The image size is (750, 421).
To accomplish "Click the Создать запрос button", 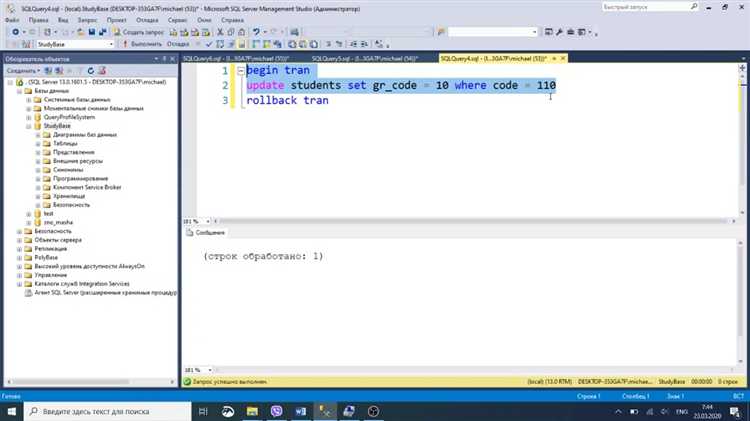I will tap(139, 32).
